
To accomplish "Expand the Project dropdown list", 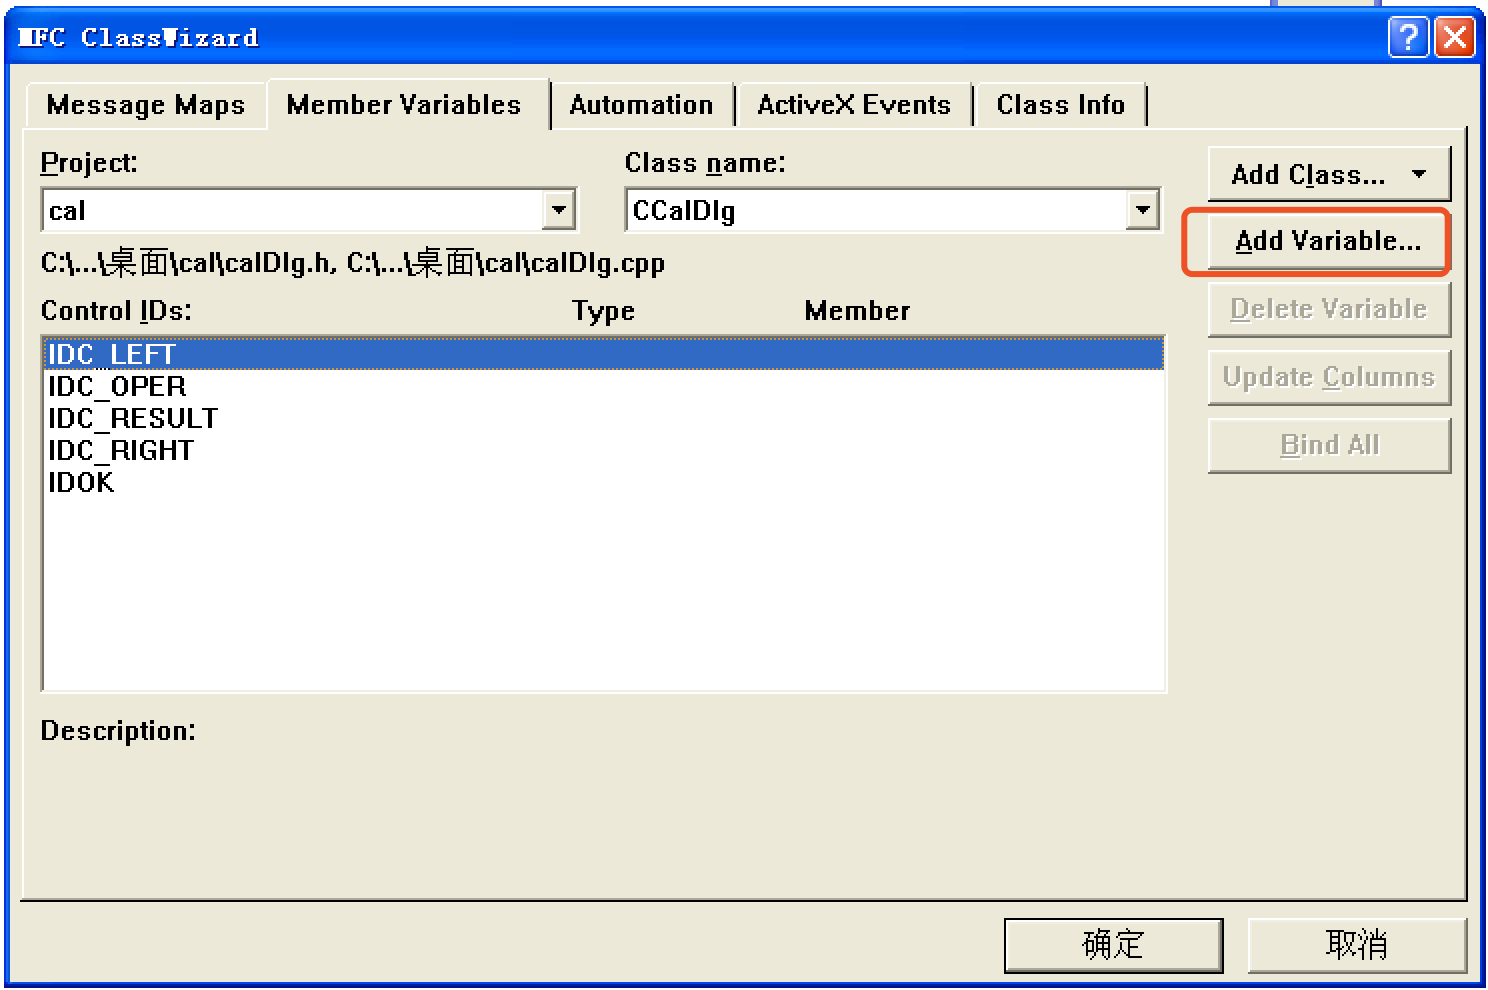I will pos(560,209).
